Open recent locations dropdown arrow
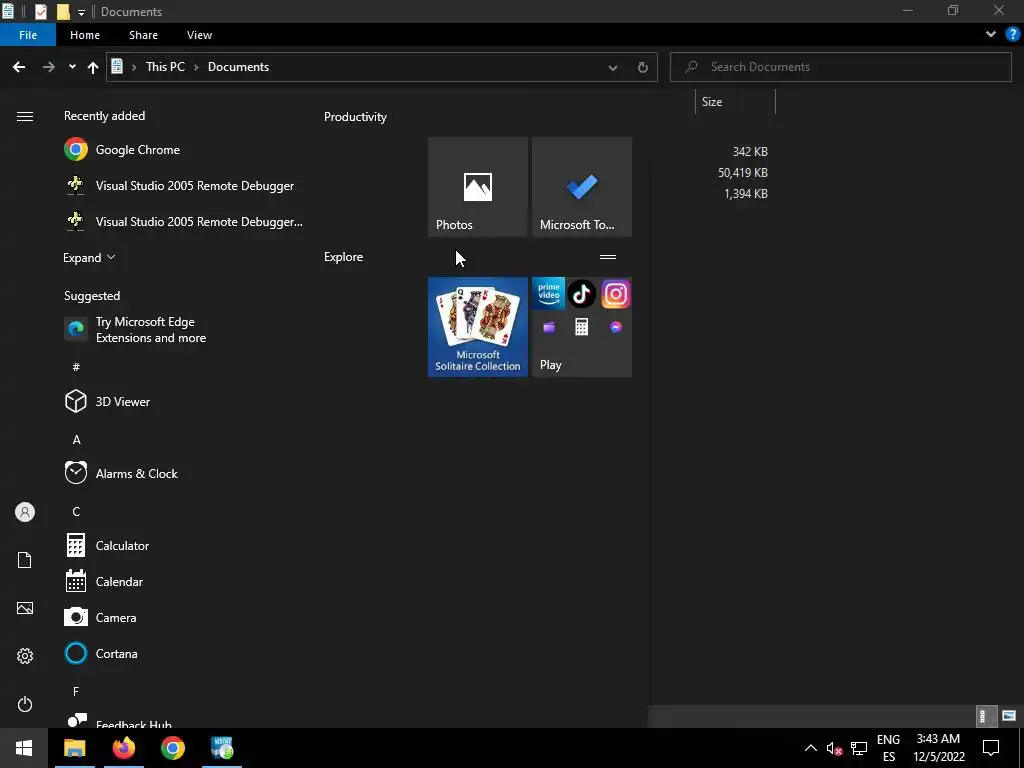This screenshot has height=768, width=1024. [72, 67]
